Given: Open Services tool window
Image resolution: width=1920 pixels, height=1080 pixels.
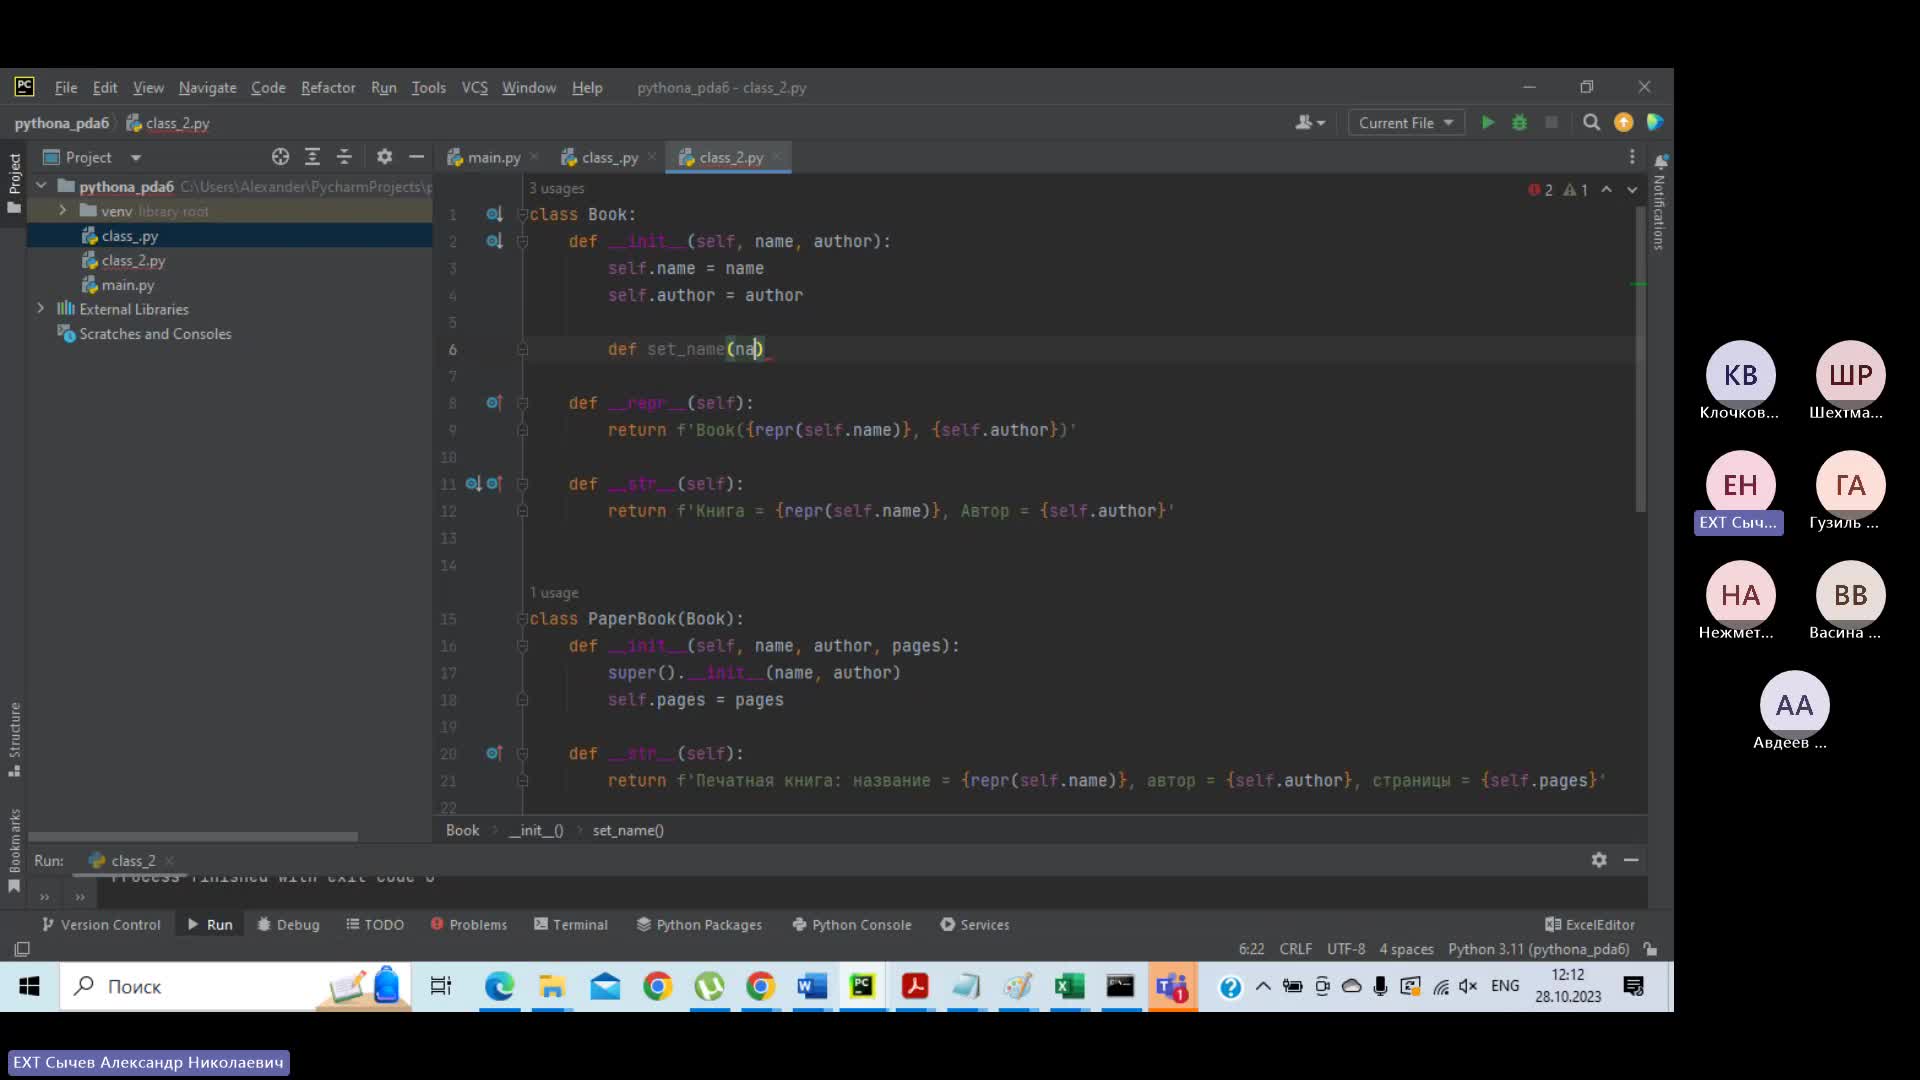Looking at the screenshot, I should point(975,925).
